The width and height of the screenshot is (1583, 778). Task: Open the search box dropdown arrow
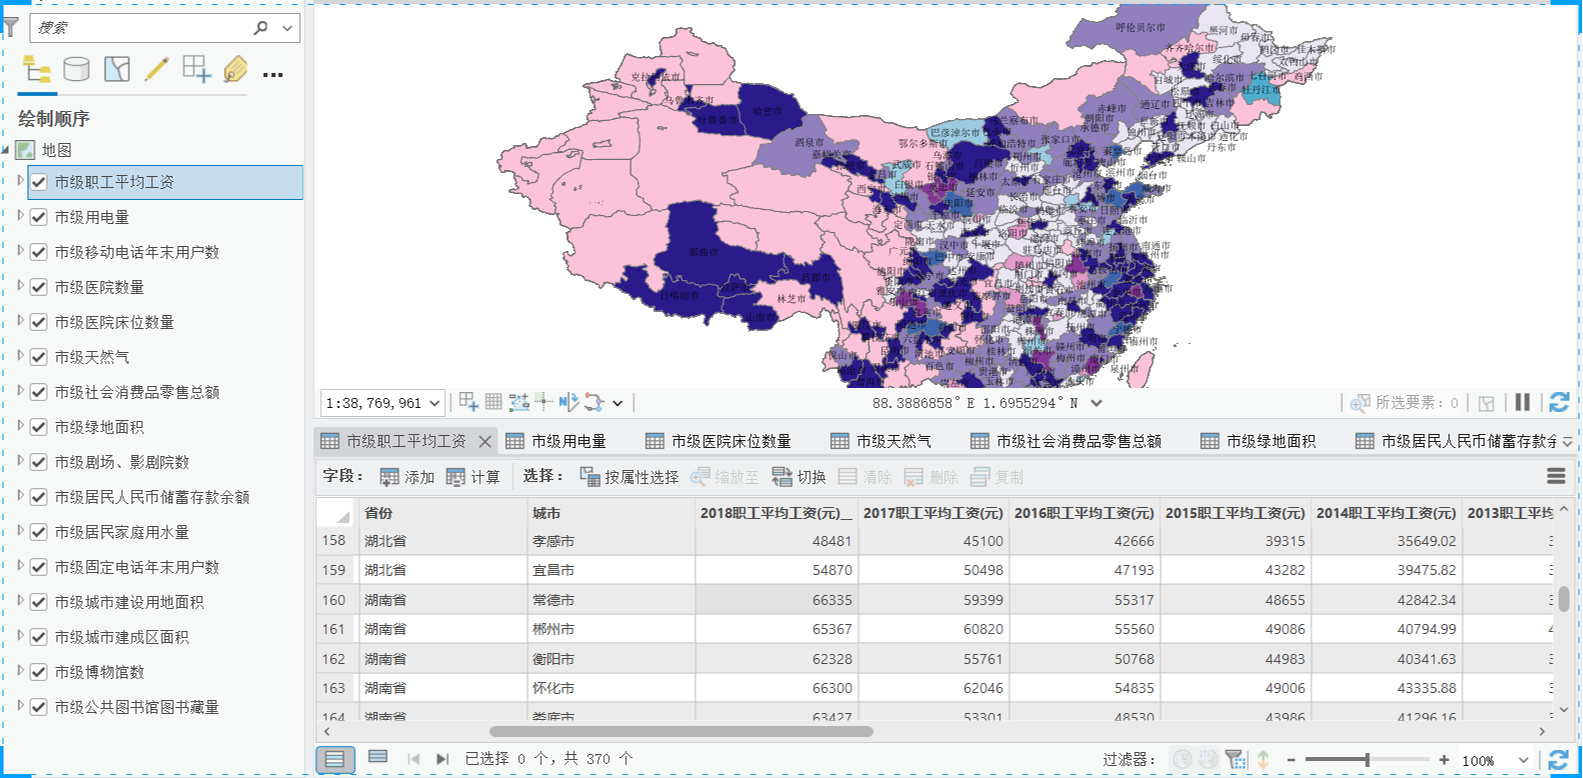click(288, 28)
